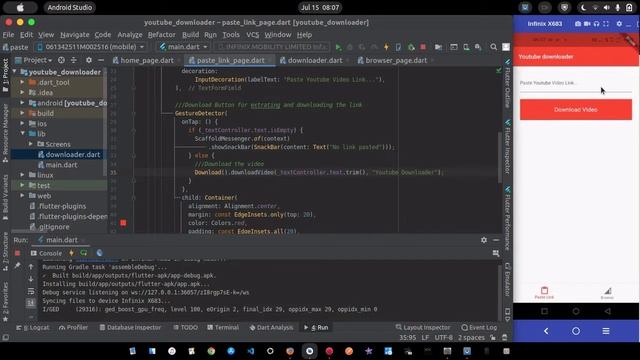Click Paste Youtube Video Link input field
Screen dimensions: 640x360
tap(576, 83)
